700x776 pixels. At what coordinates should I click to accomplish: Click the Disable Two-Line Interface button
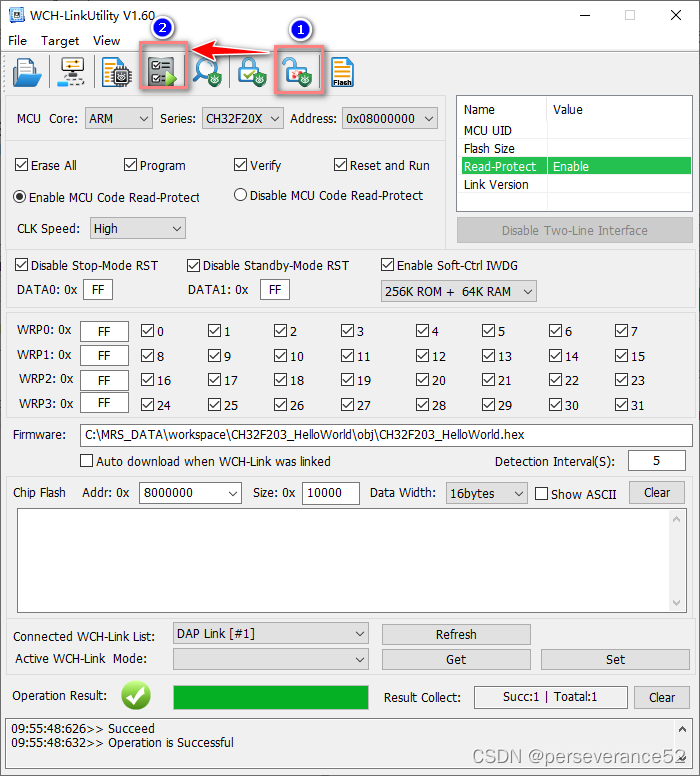click(x=575, y=230)
